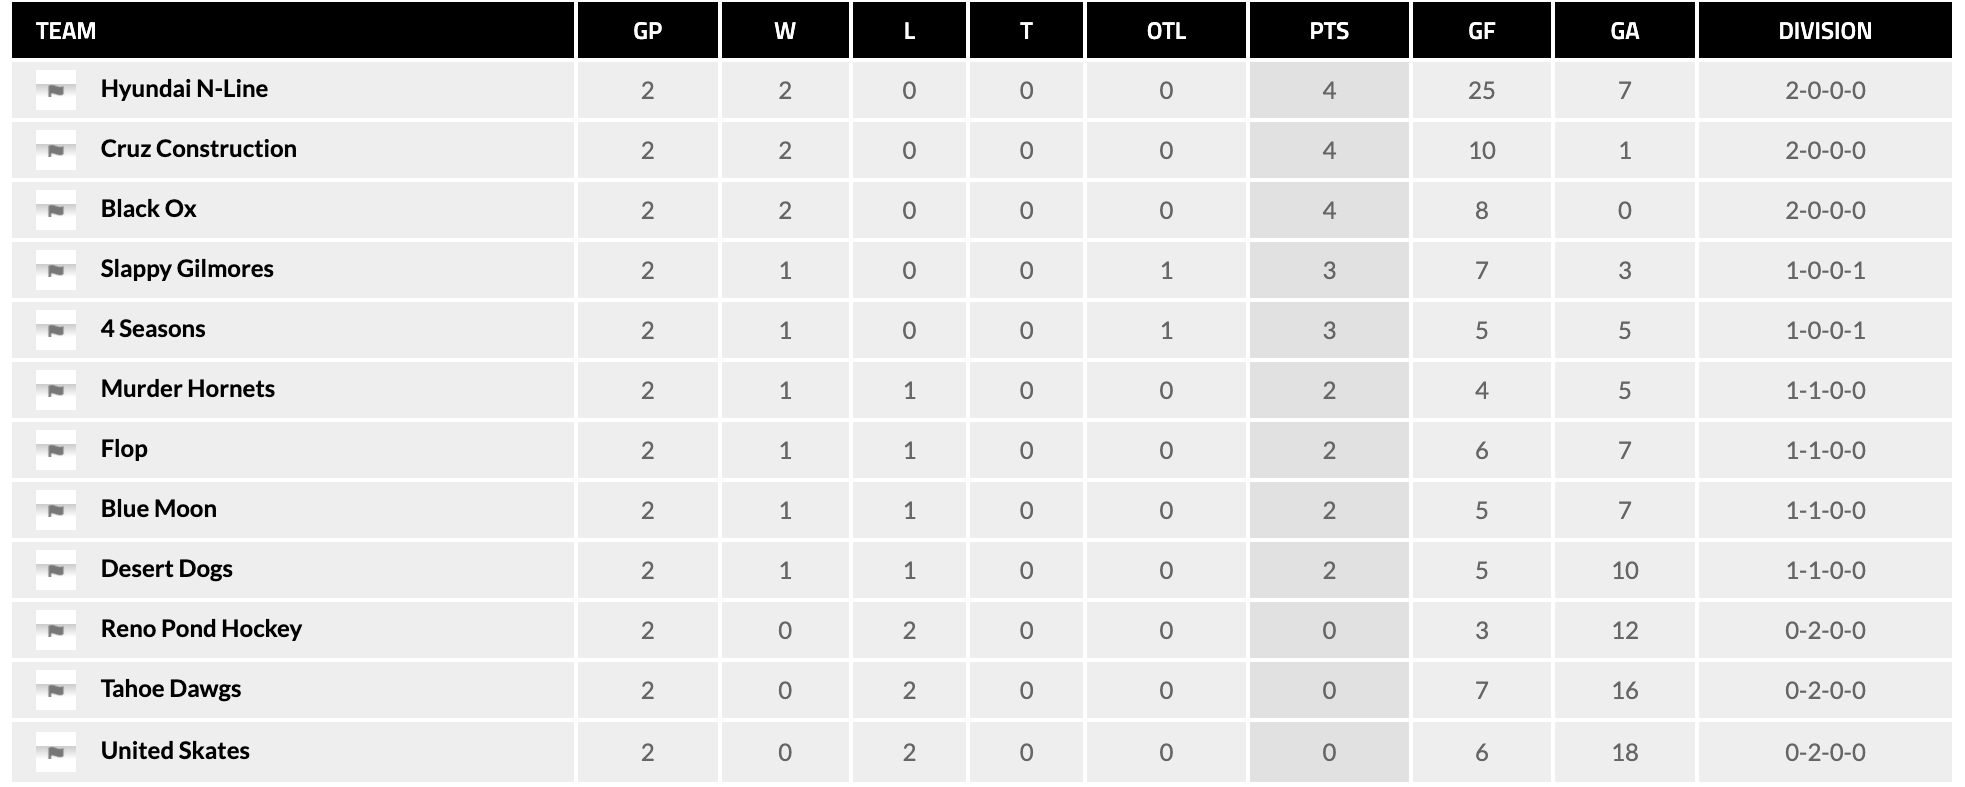Image resolution: width=1965 pixels, height=787 pixels.
Task: Open the Hyundai N-Line team page
Action: point(184,89)
